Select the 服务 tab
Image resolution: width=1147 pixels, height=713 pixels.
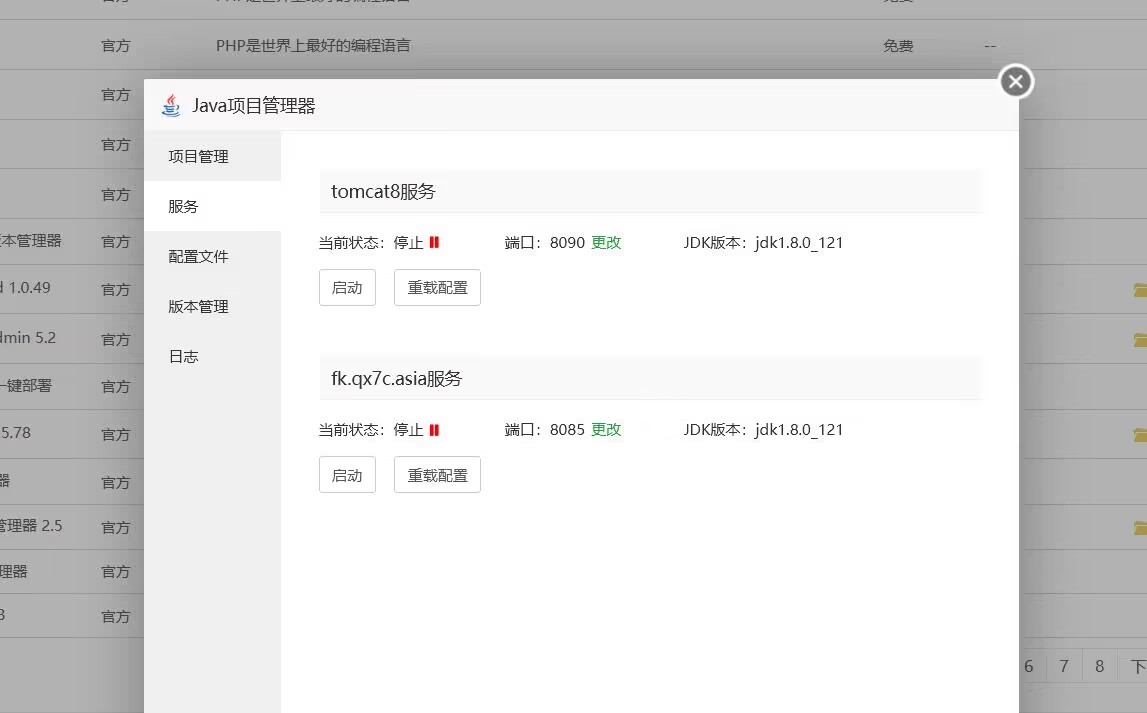pos(212,206)
